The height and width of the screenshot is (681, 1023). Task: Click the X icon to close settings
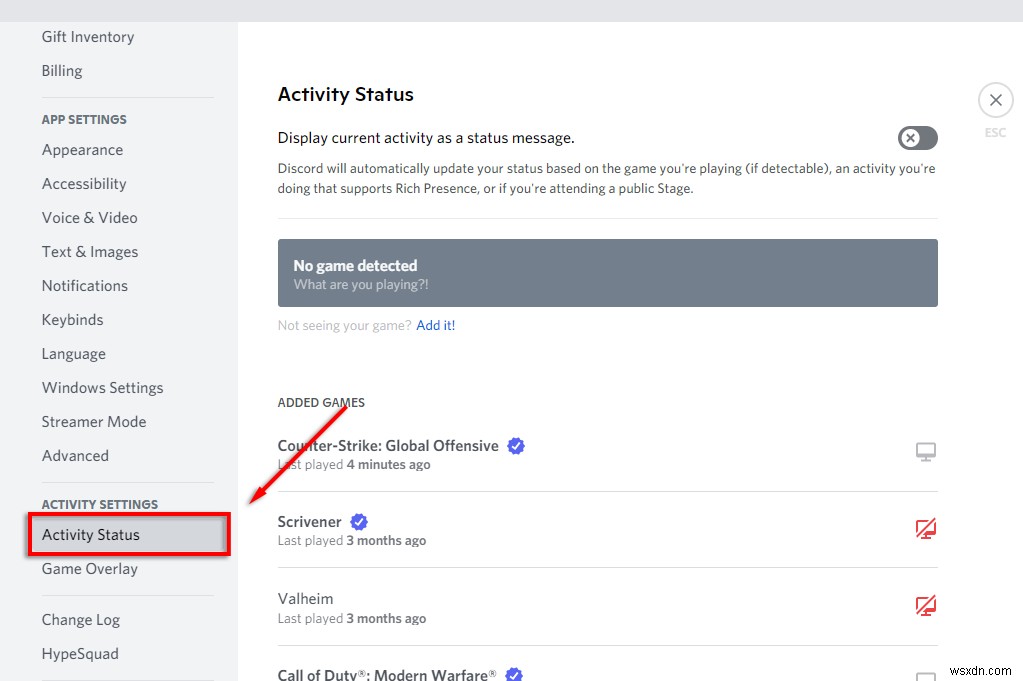click(995, 100)
